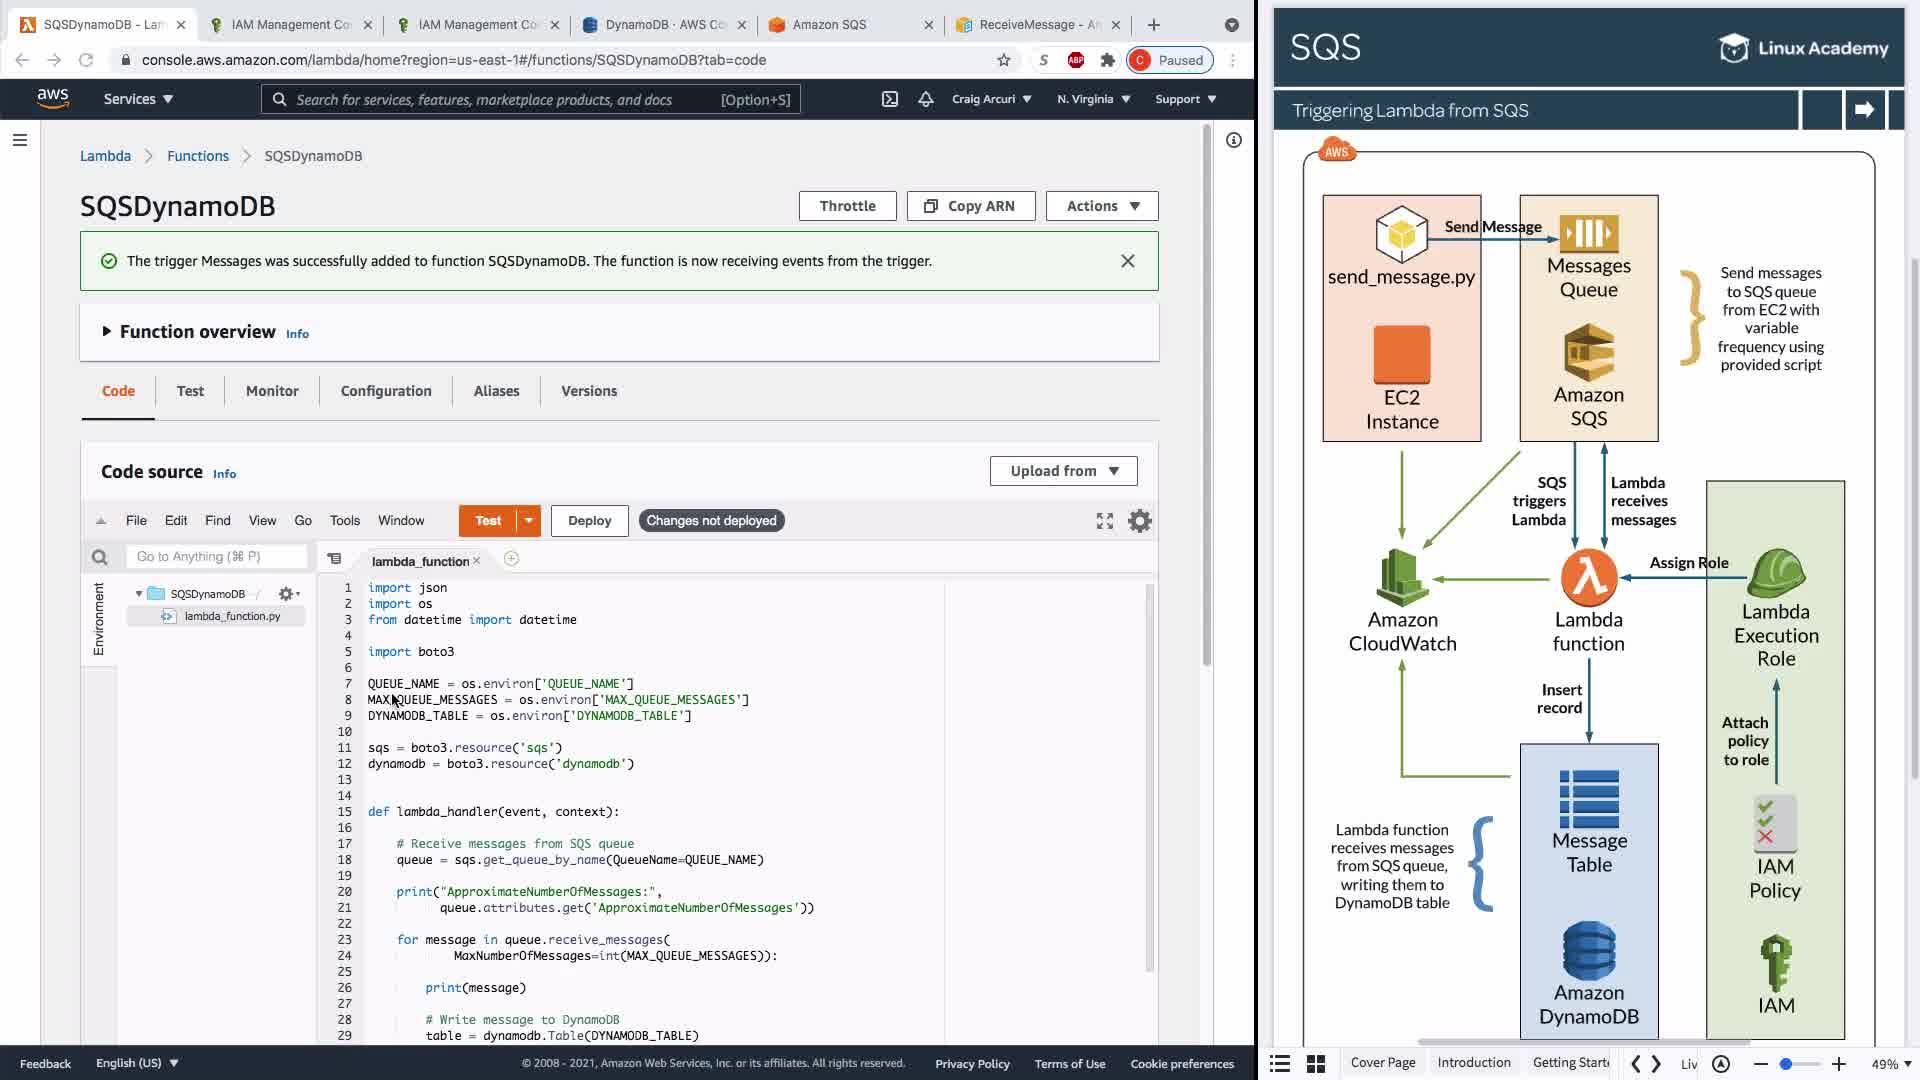Adjust the zoom slider in the viewer

tap(1786, 1064)
